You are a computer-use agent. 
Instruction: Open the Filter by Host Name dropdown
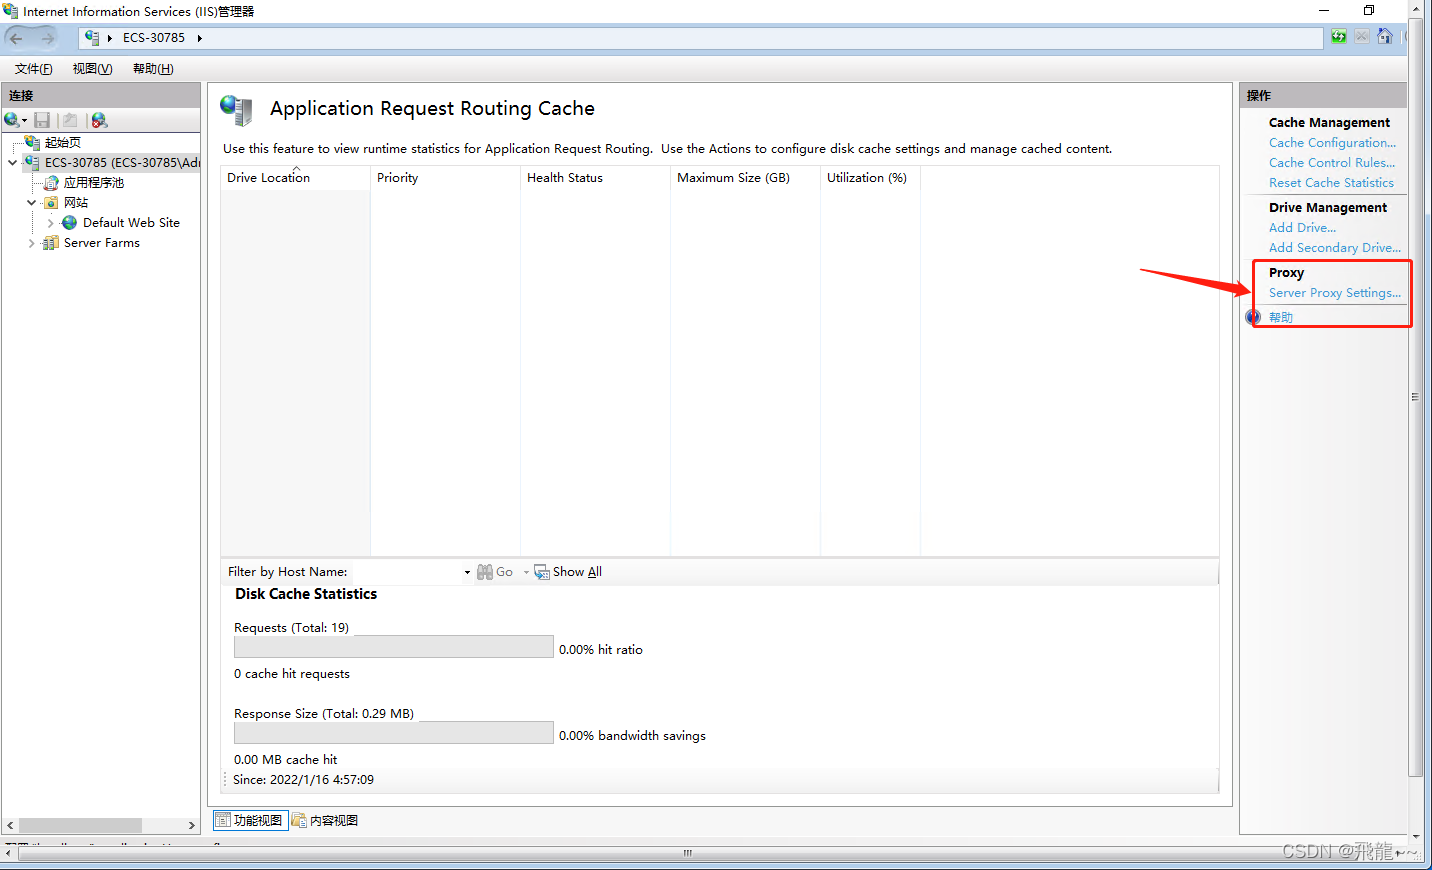[x=467, y=573]
